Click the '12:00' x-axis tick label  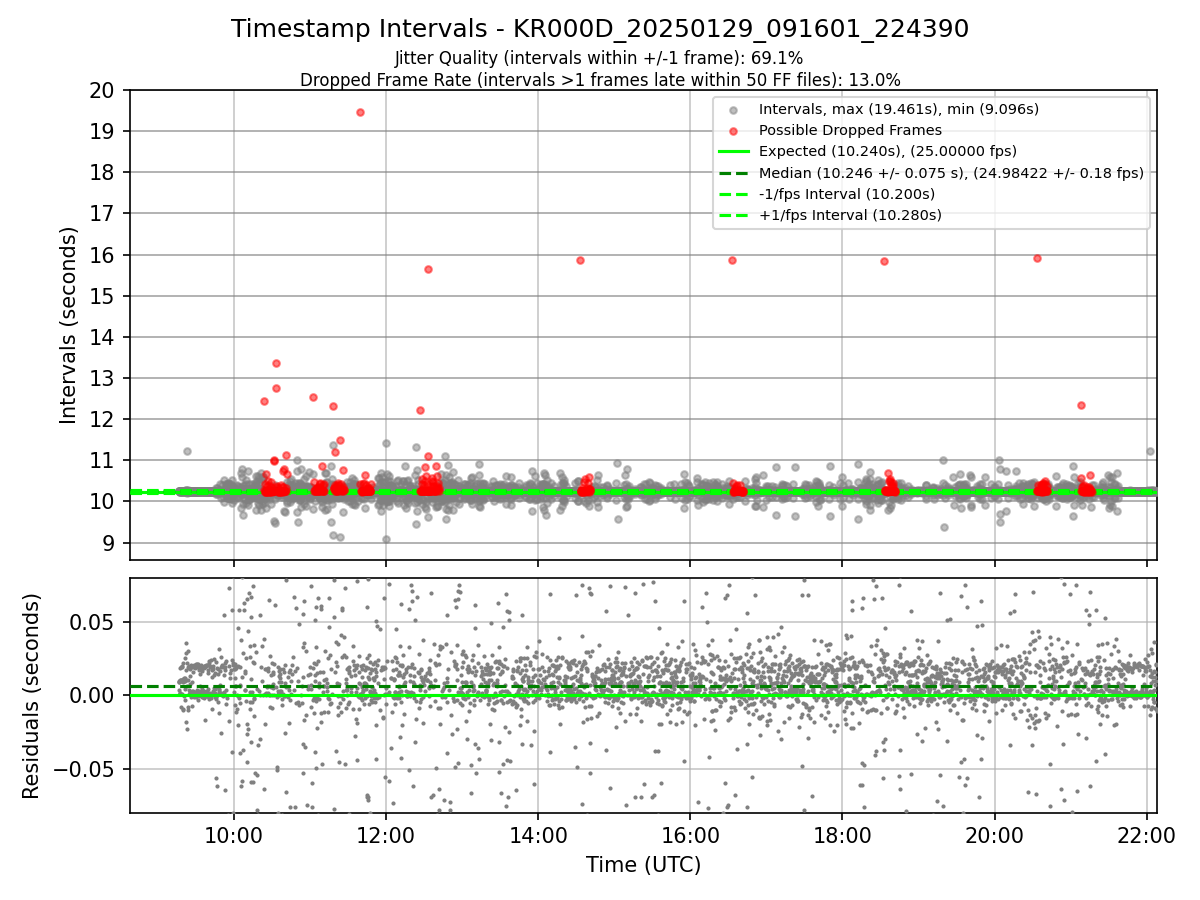386,836
